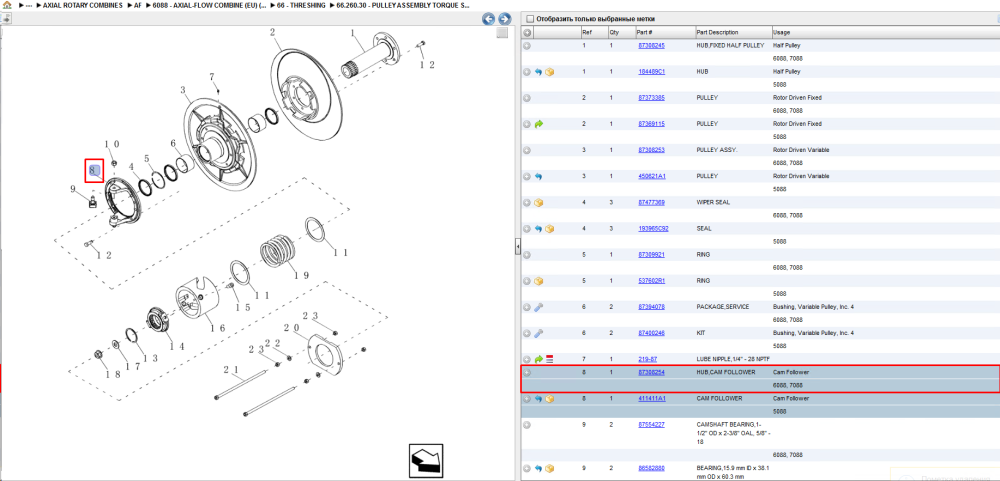Click the 'Usage' column header
Viewport: 1000px width, 481px height.
pos(885,33)
